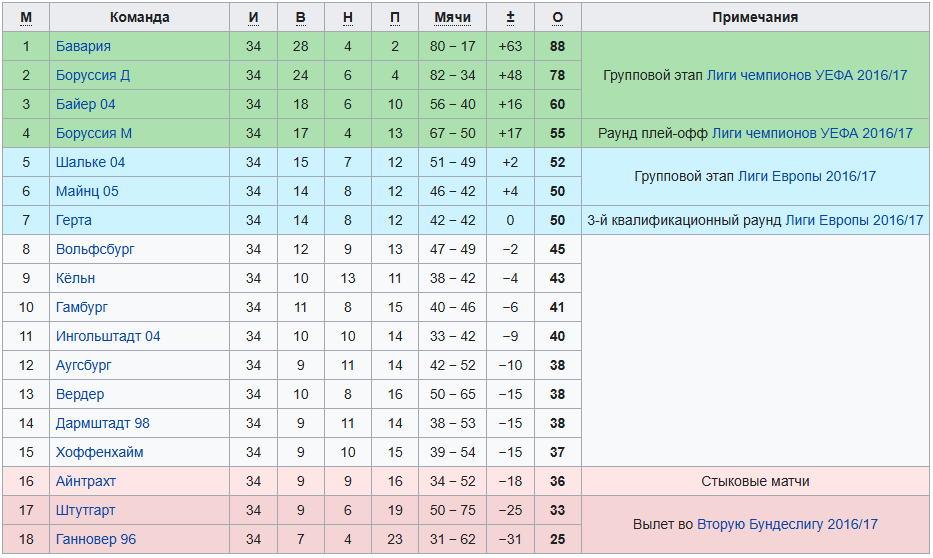The image size is (933, 558).
Task: Open the Кёльн team page
Action: click(x=76, y=278)
